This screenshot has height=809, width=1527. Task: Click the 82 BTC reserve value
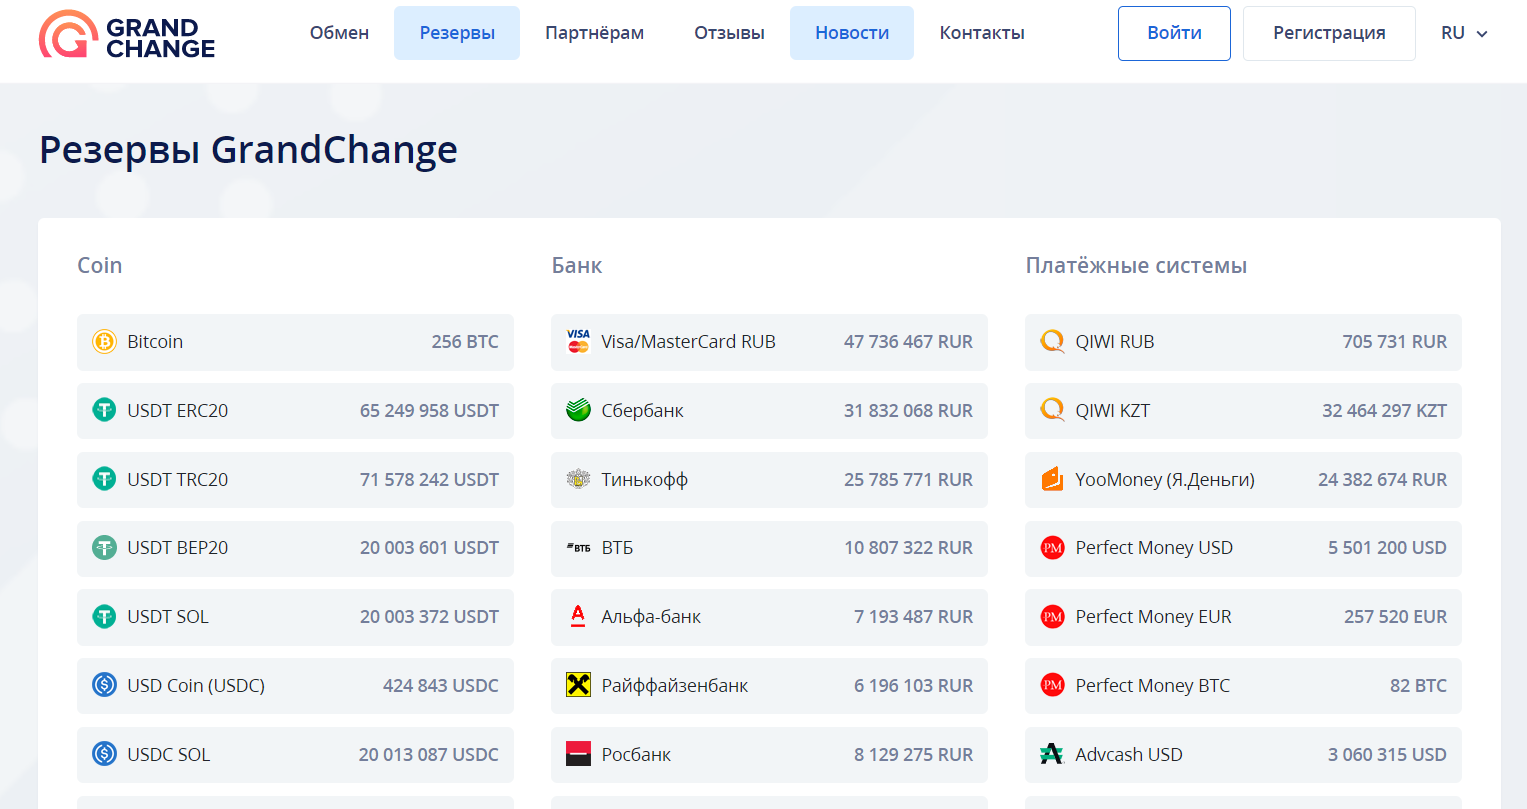point(1418,686)
